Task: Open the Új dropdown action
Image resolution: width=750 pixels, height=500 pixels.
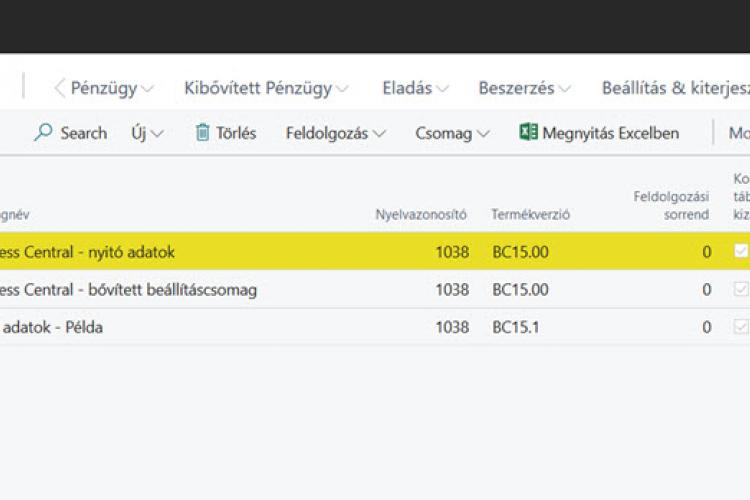Action: point(147,133)
